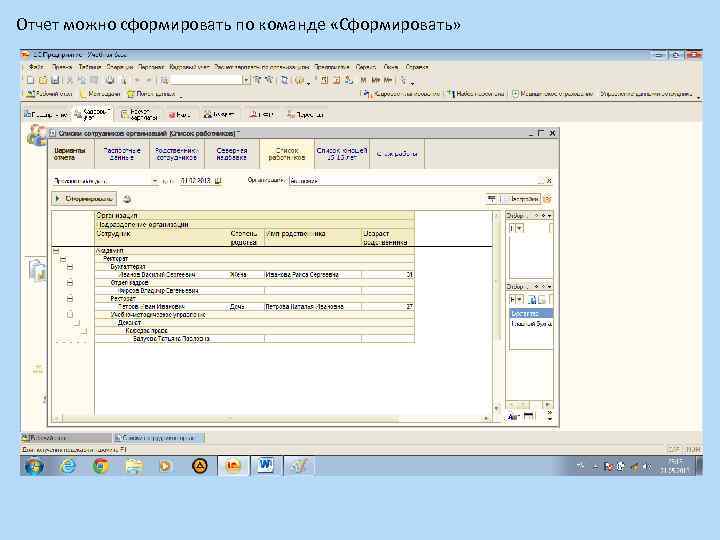
Task: Click the horizontal scrollbar of report
Action: (271, 418)
